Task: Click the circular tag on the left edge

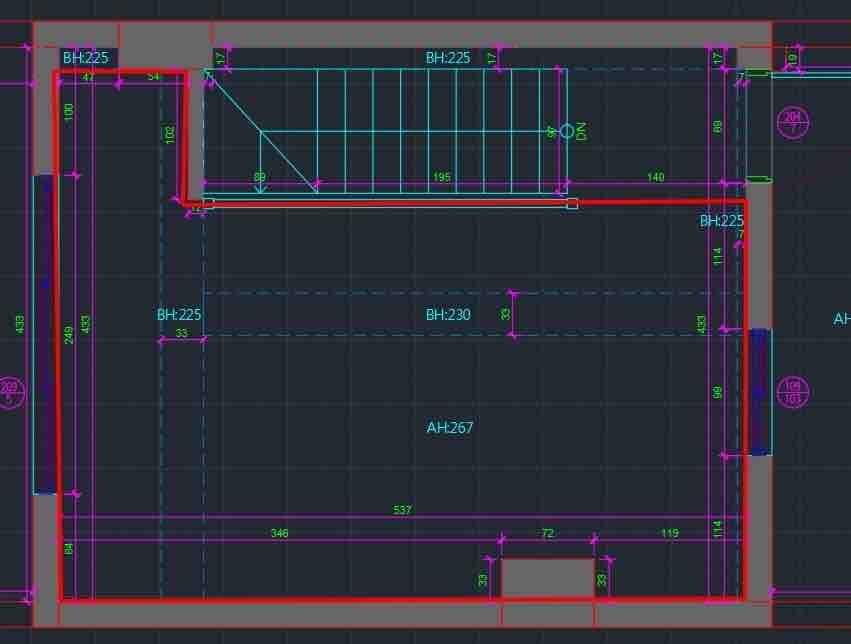Action: tap(10, 391)
